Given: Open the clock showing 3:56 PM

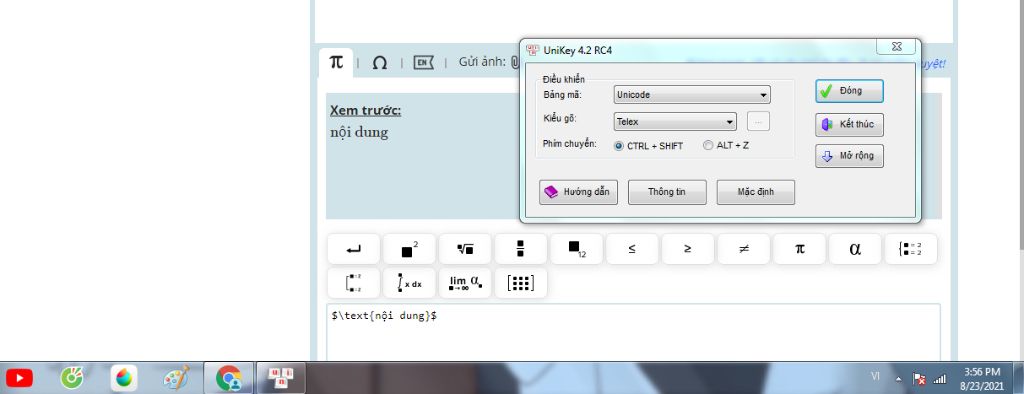Looking at the screenshot, I should (x=982, y=378).
